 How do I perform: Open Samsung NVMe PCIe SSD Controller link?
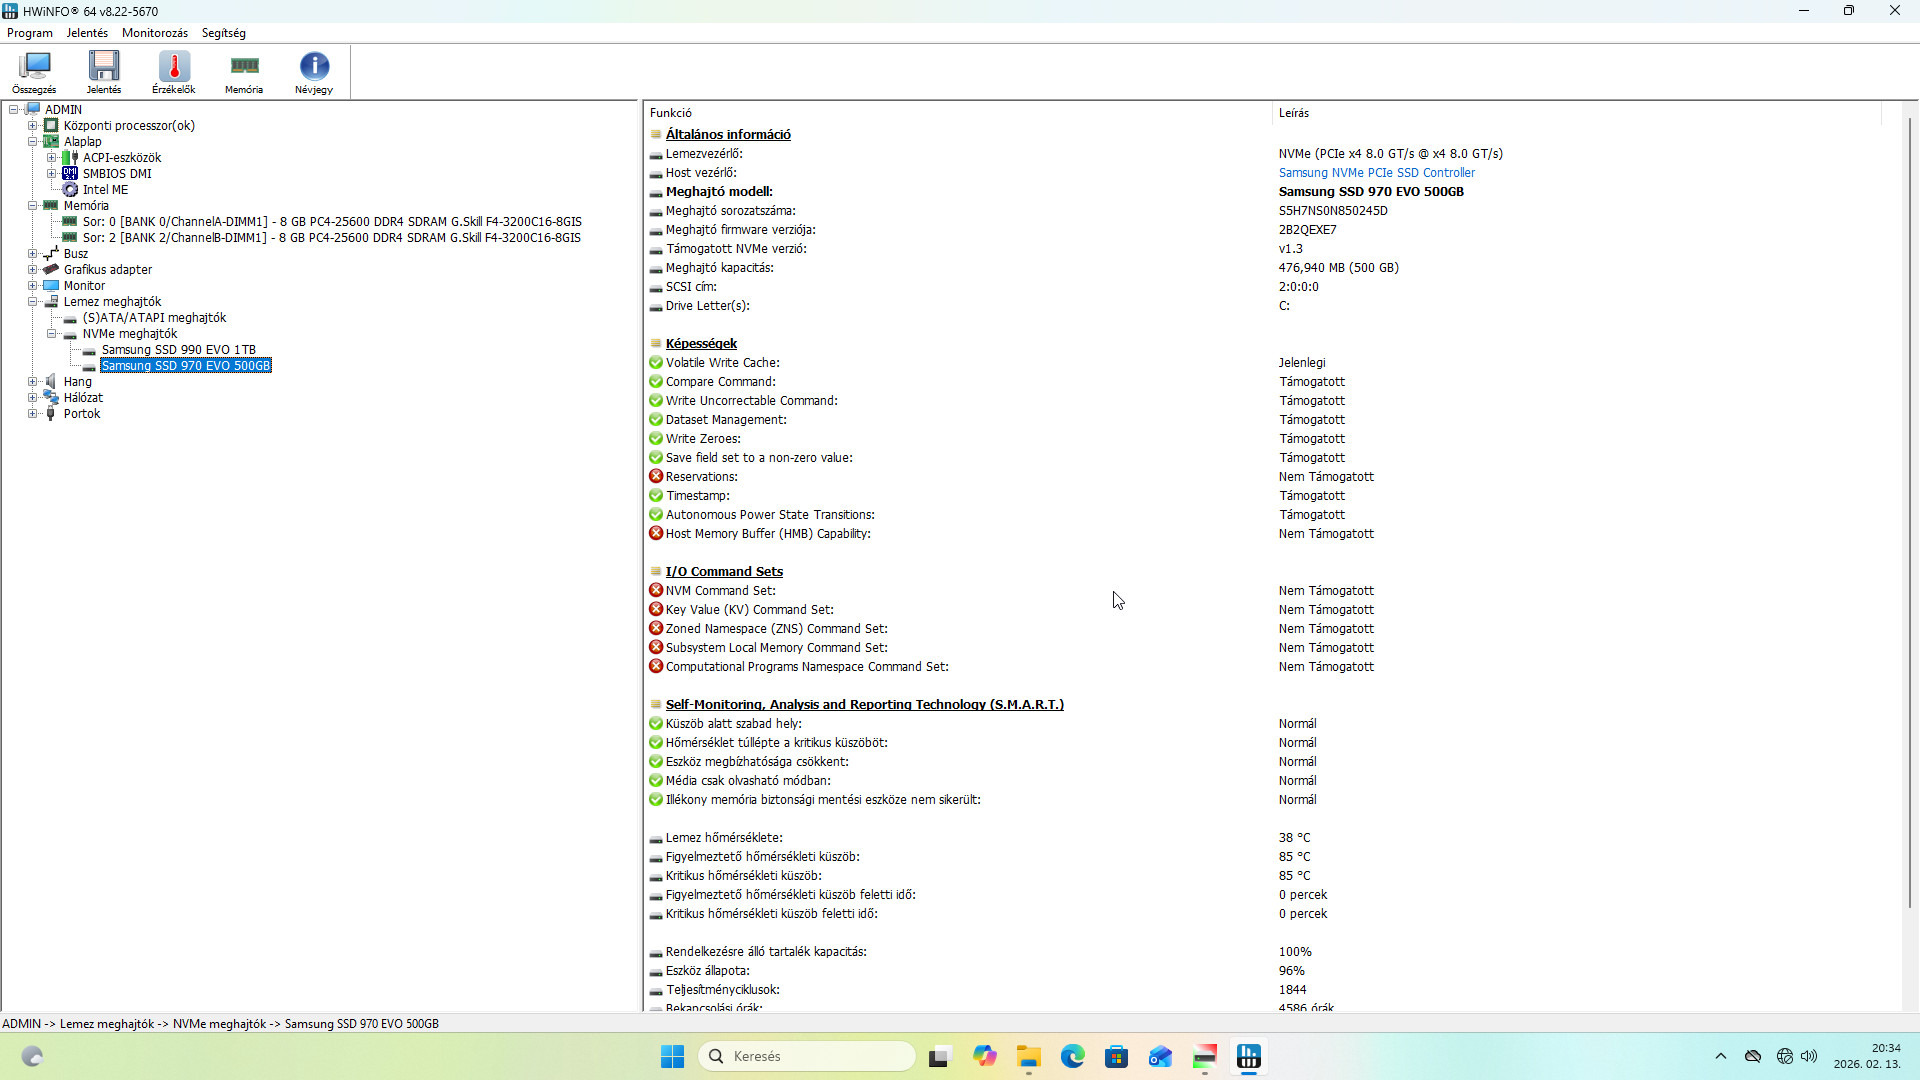coord(1376,173)
